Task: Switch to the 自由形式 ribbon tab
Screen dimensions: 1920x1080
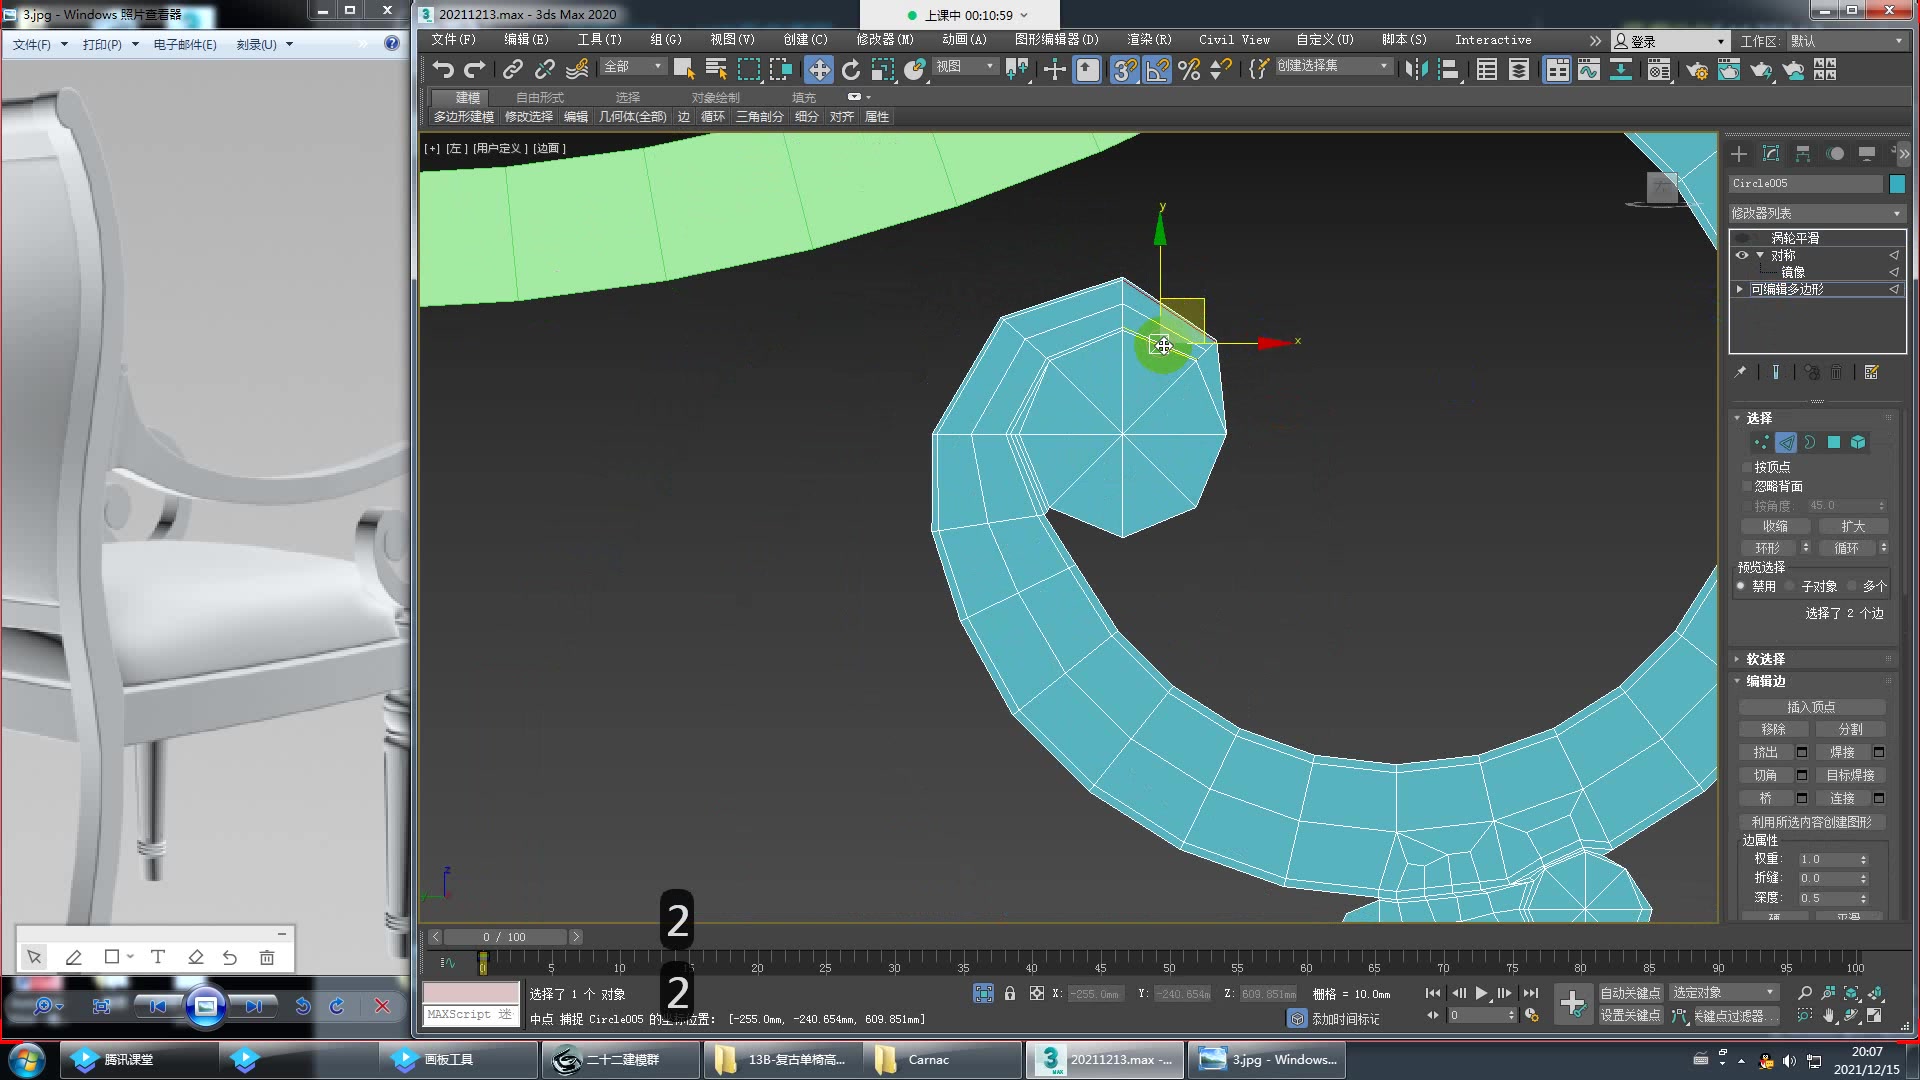Action: 540,97
